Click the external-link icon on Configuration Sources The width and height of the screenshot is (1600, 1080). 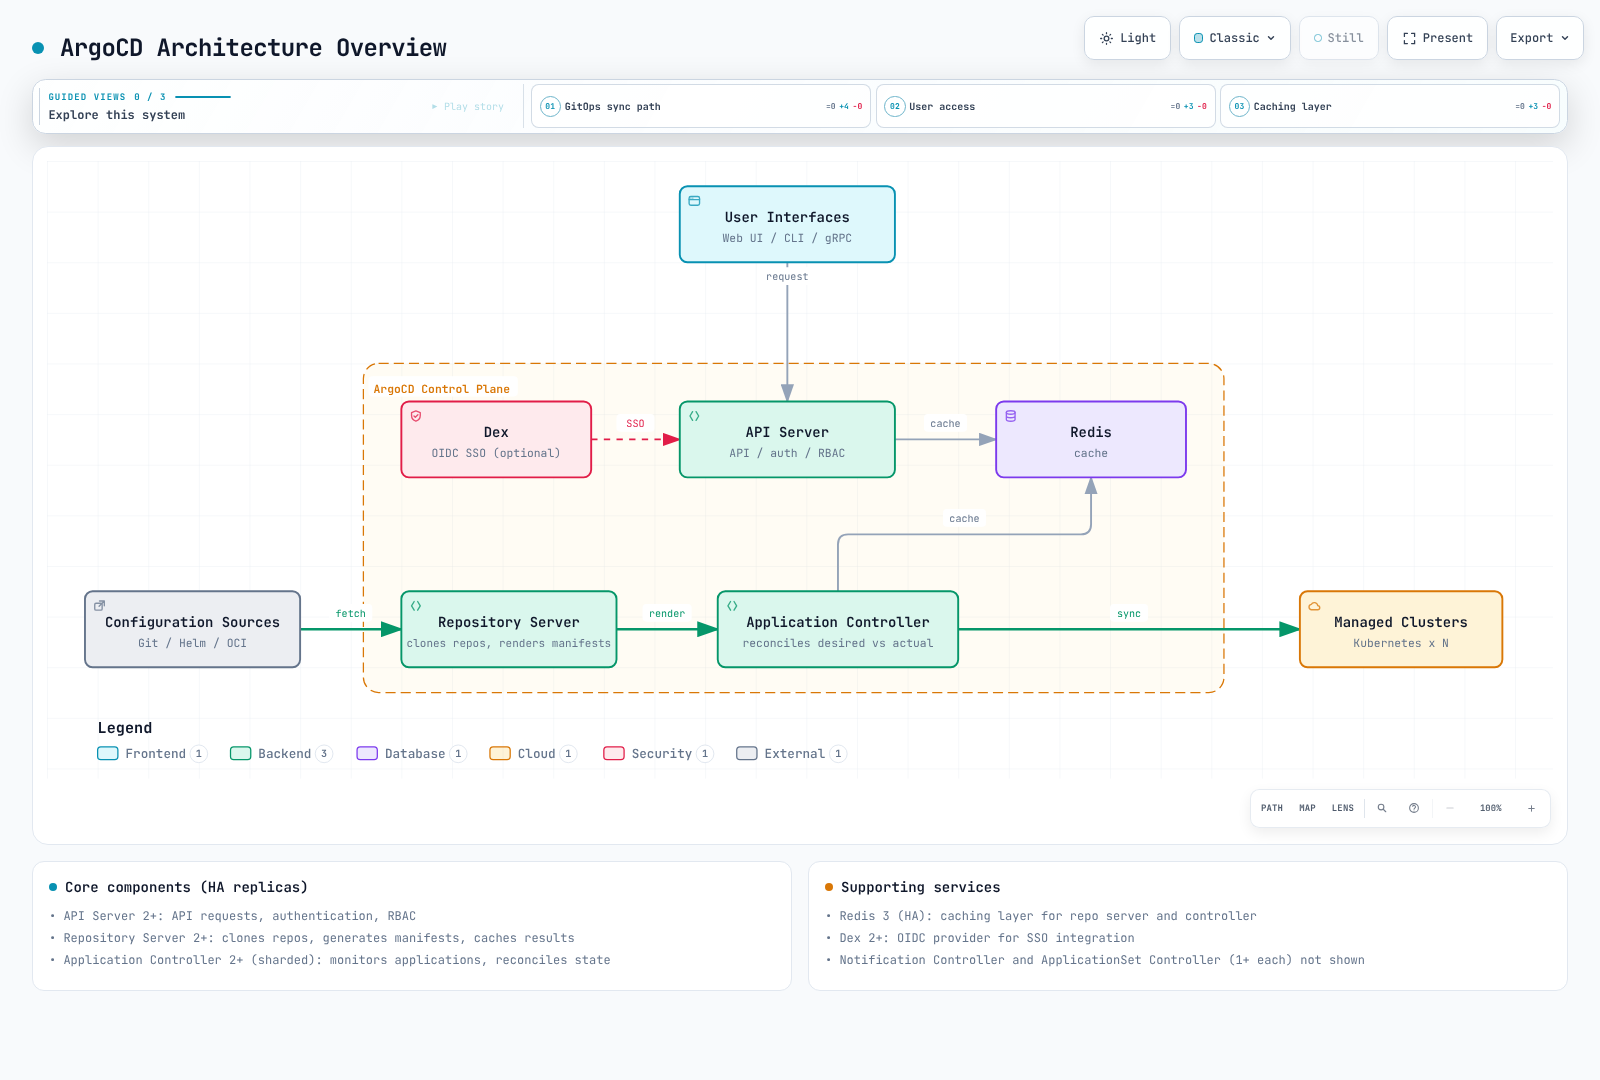point(99,606)
